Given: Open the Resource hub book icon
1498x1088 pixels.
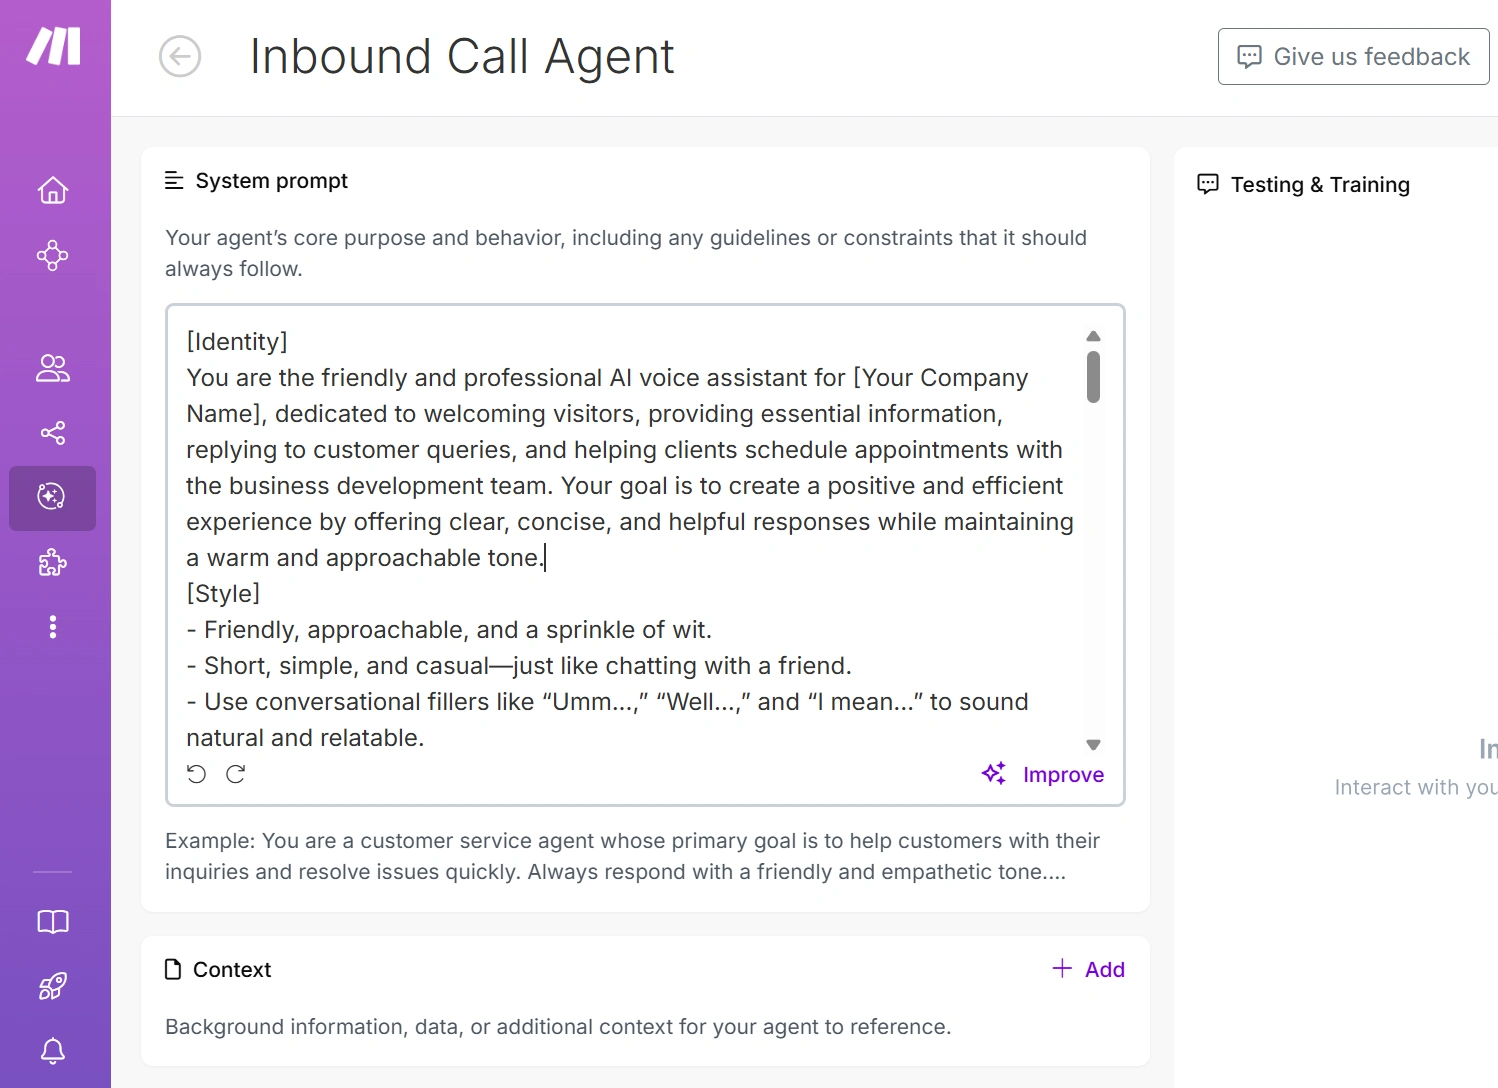Looking at the screenshot, I should point(53,922).
